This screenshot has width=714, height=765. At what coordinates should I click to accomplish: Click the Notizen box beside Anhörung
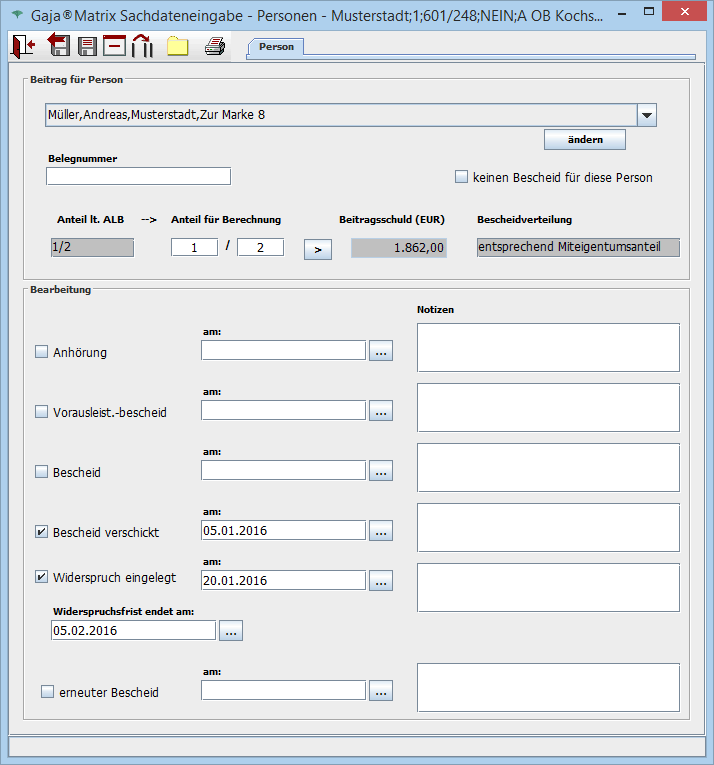548,347
